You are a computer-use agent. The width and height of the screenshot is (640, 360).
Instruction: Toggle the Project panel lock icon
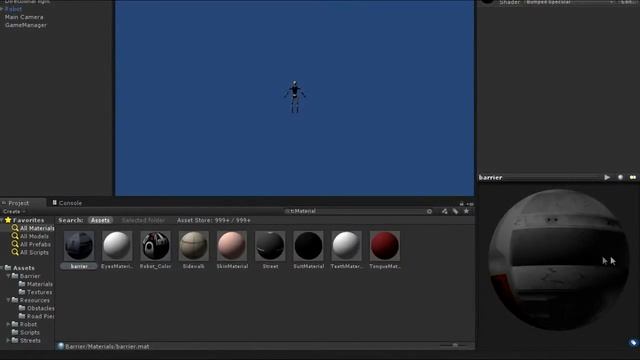(462, 203)
